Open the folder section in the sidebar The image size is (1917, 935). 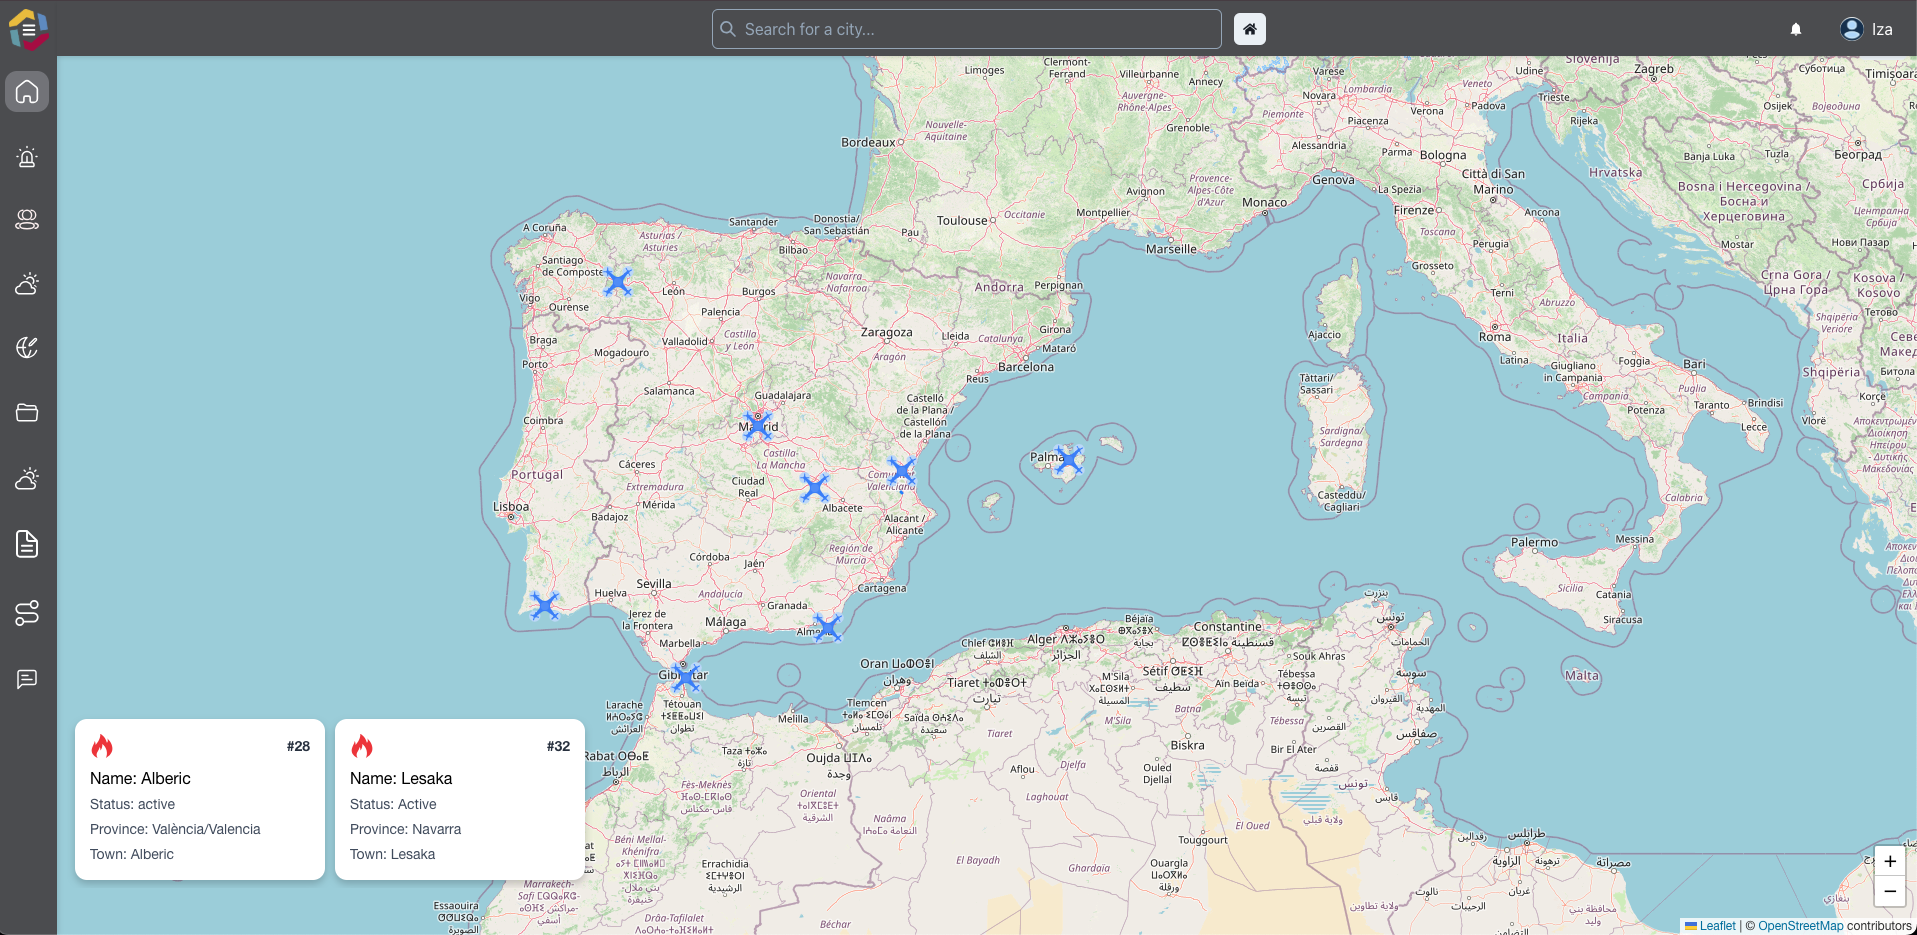(26, 412)
